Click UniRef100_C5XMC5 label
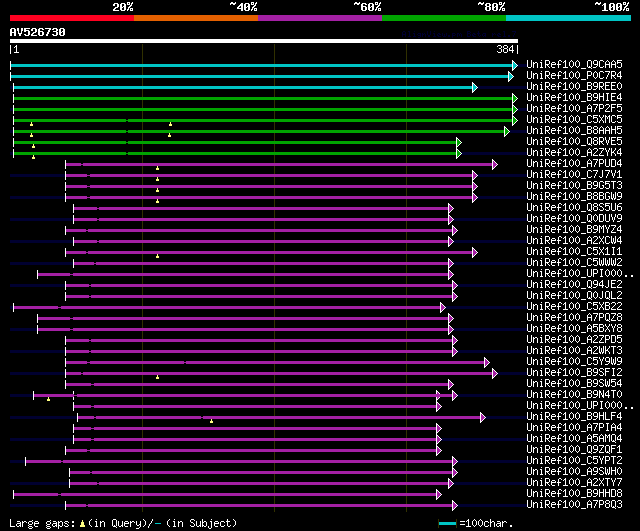 coord(574,120)
